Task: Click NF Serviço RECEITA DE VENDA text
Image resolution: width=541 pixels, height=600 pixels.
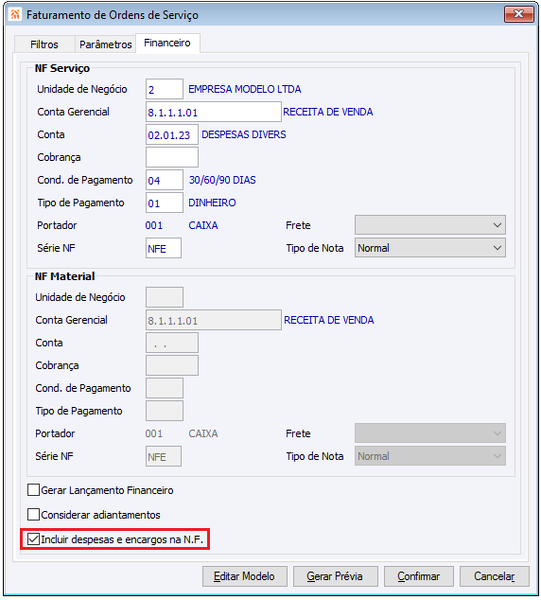Action: click(x=328, y=112)
